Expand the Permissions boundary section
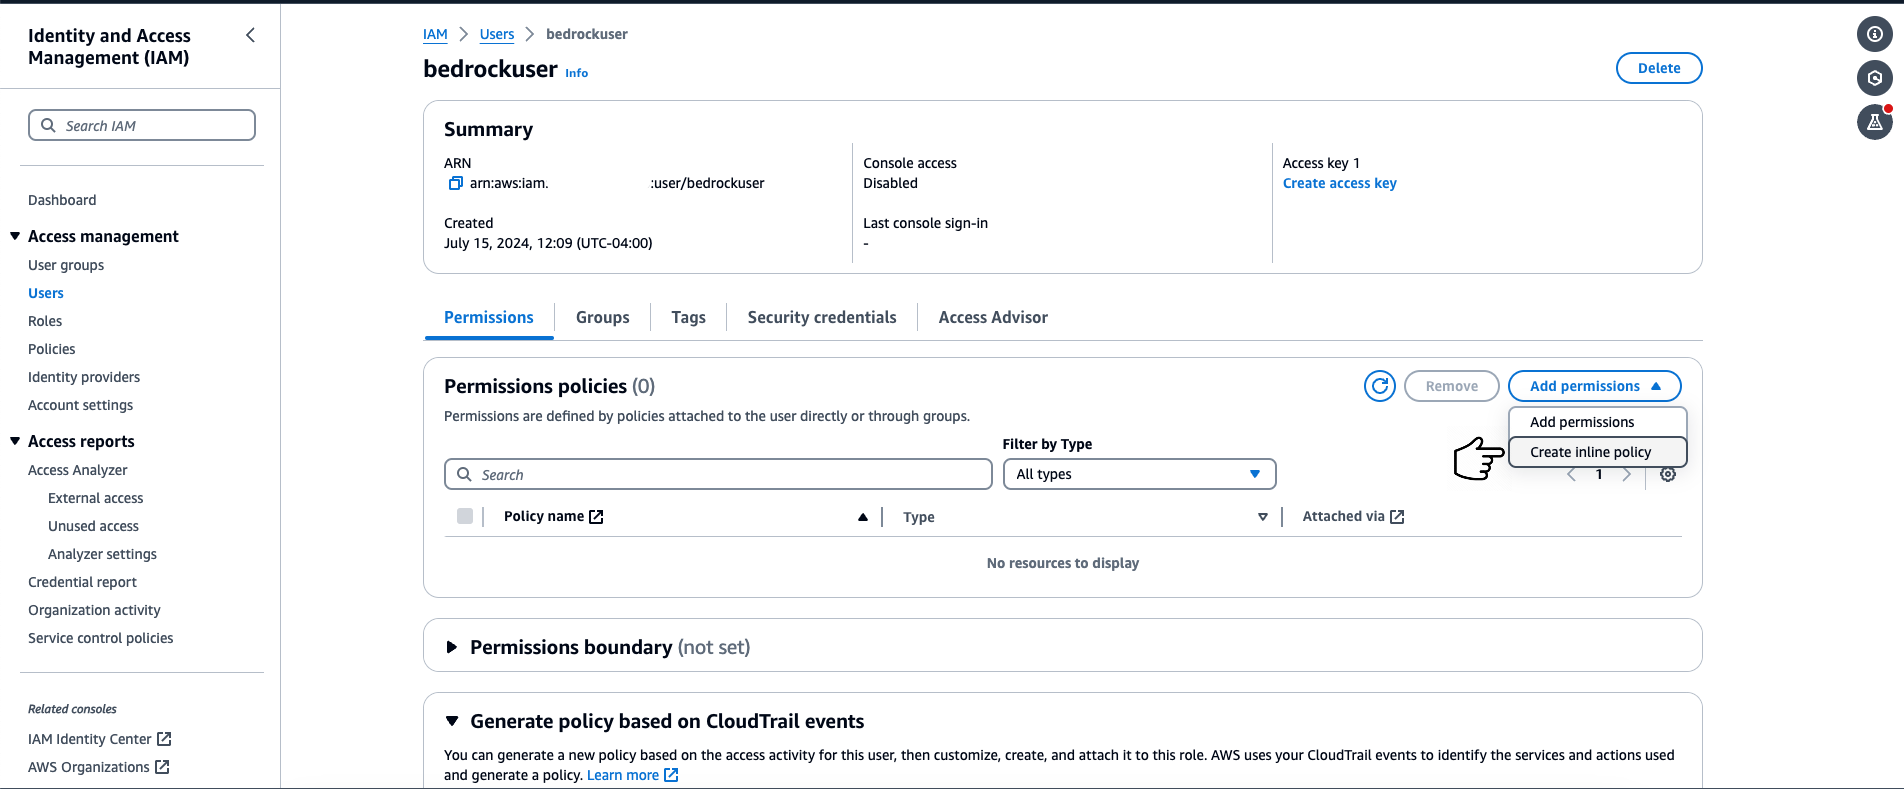The width and height of the screenshot is (1904, 789). pos(451,647)
